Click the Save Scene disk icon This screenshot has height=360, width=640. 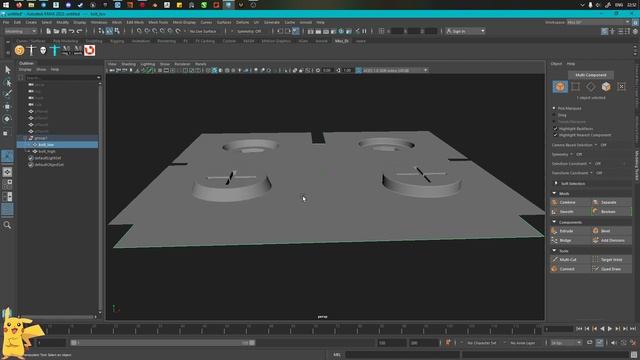pyautogui.click(x=64, y=31)
